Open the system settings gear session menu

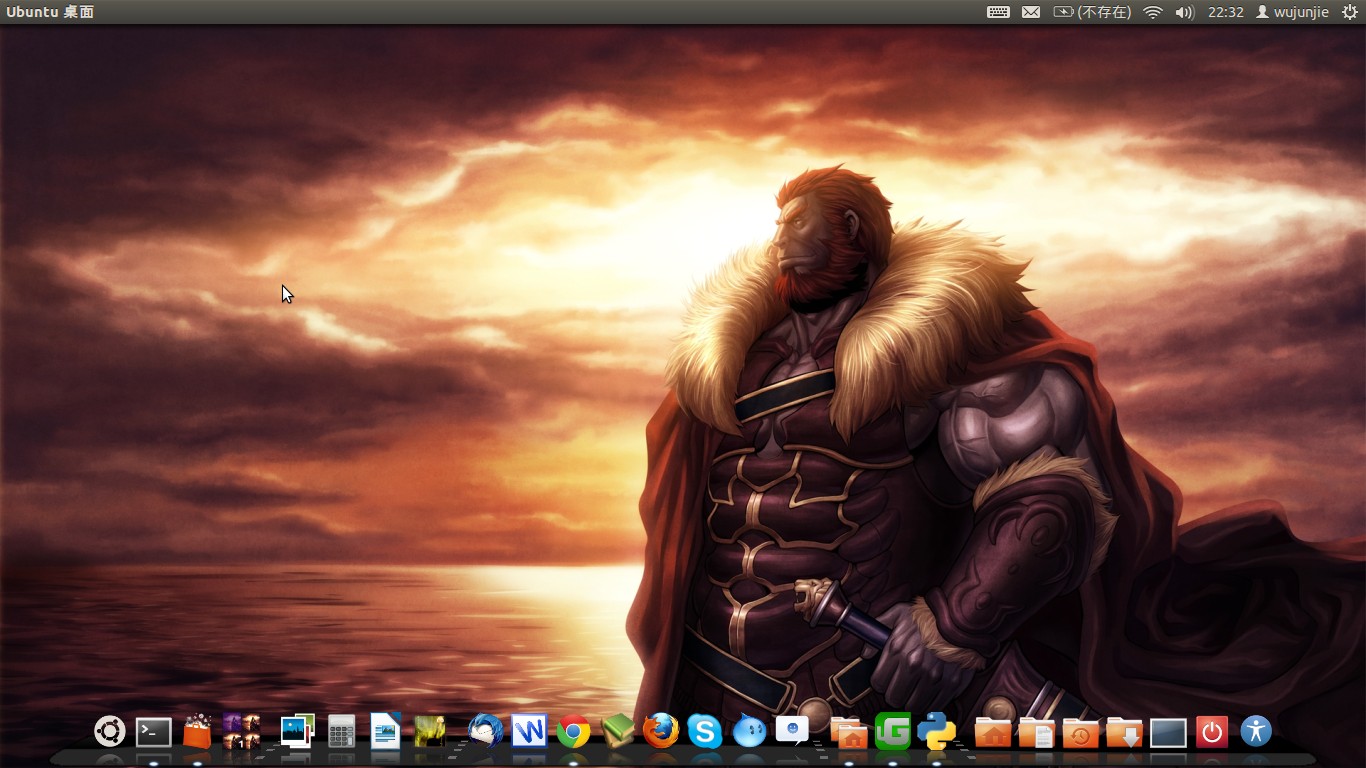[1350, 12]
